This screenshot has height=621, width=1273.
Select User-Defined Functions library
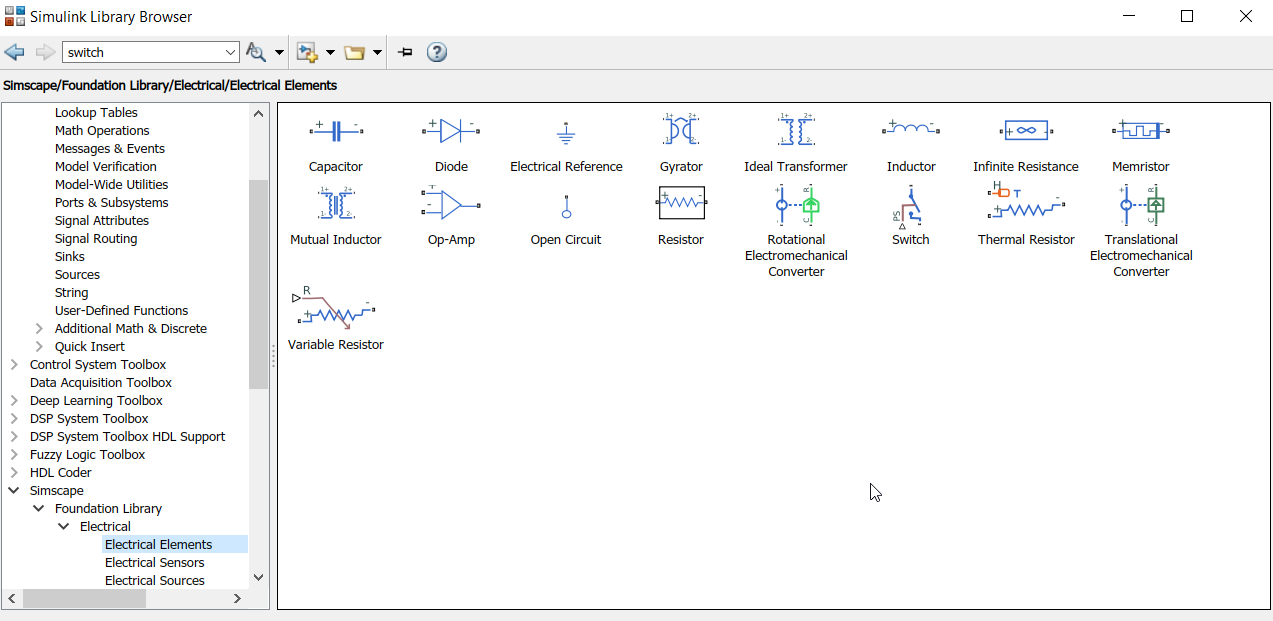121,310
